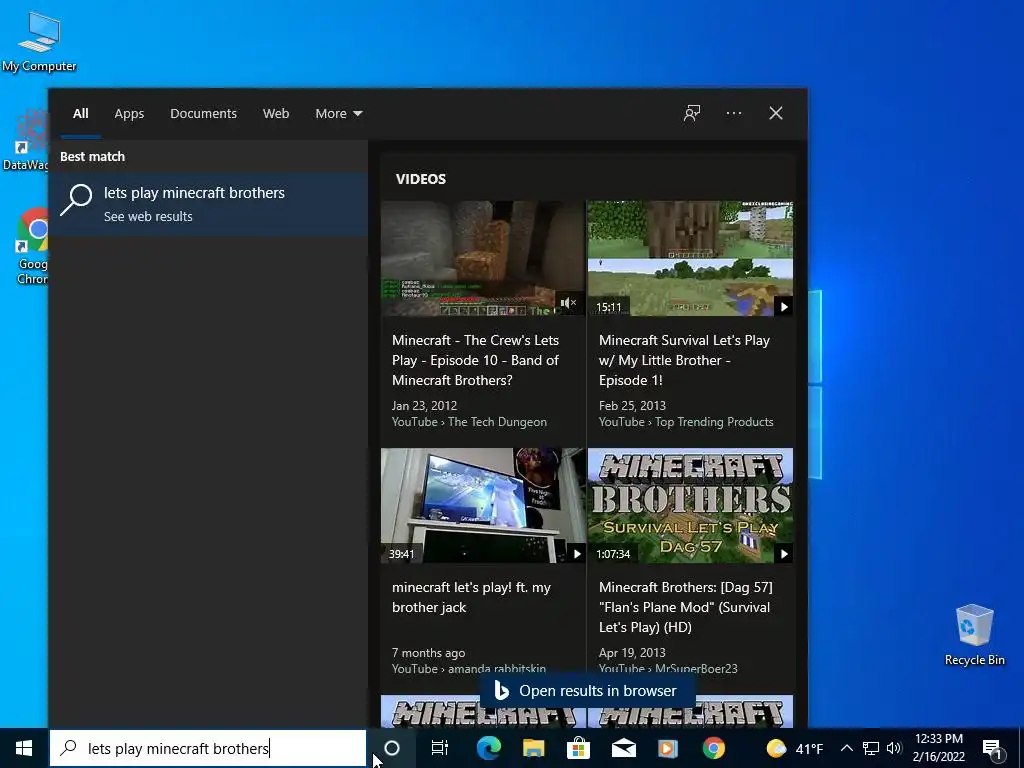Open the taskbar clock and date
The image size is (1024, 768).
[x=938, y=748]
